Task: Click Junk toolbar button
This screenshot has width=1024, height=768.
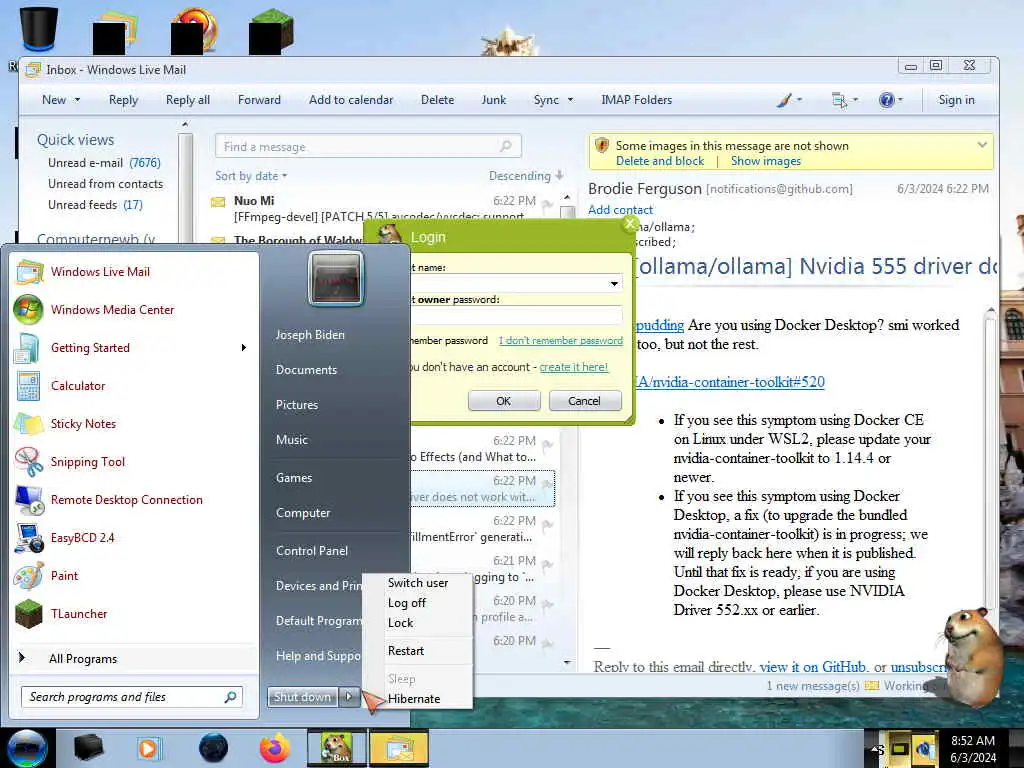Action: tap(494, 100)
